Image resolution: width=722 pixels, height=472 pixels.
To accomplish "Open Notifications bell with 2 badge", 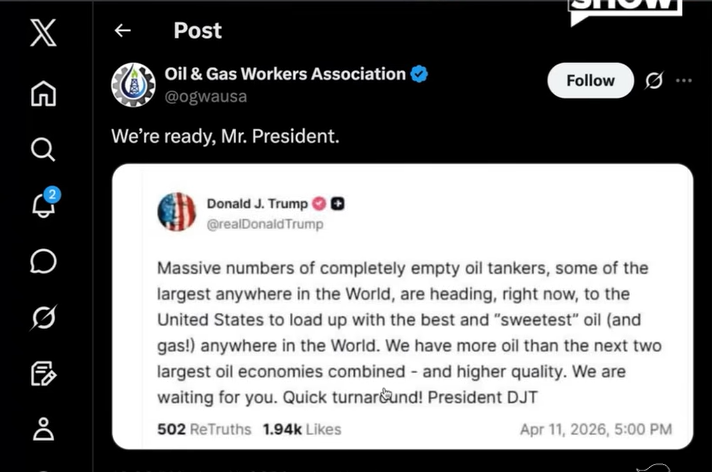I will pos(45,203).
